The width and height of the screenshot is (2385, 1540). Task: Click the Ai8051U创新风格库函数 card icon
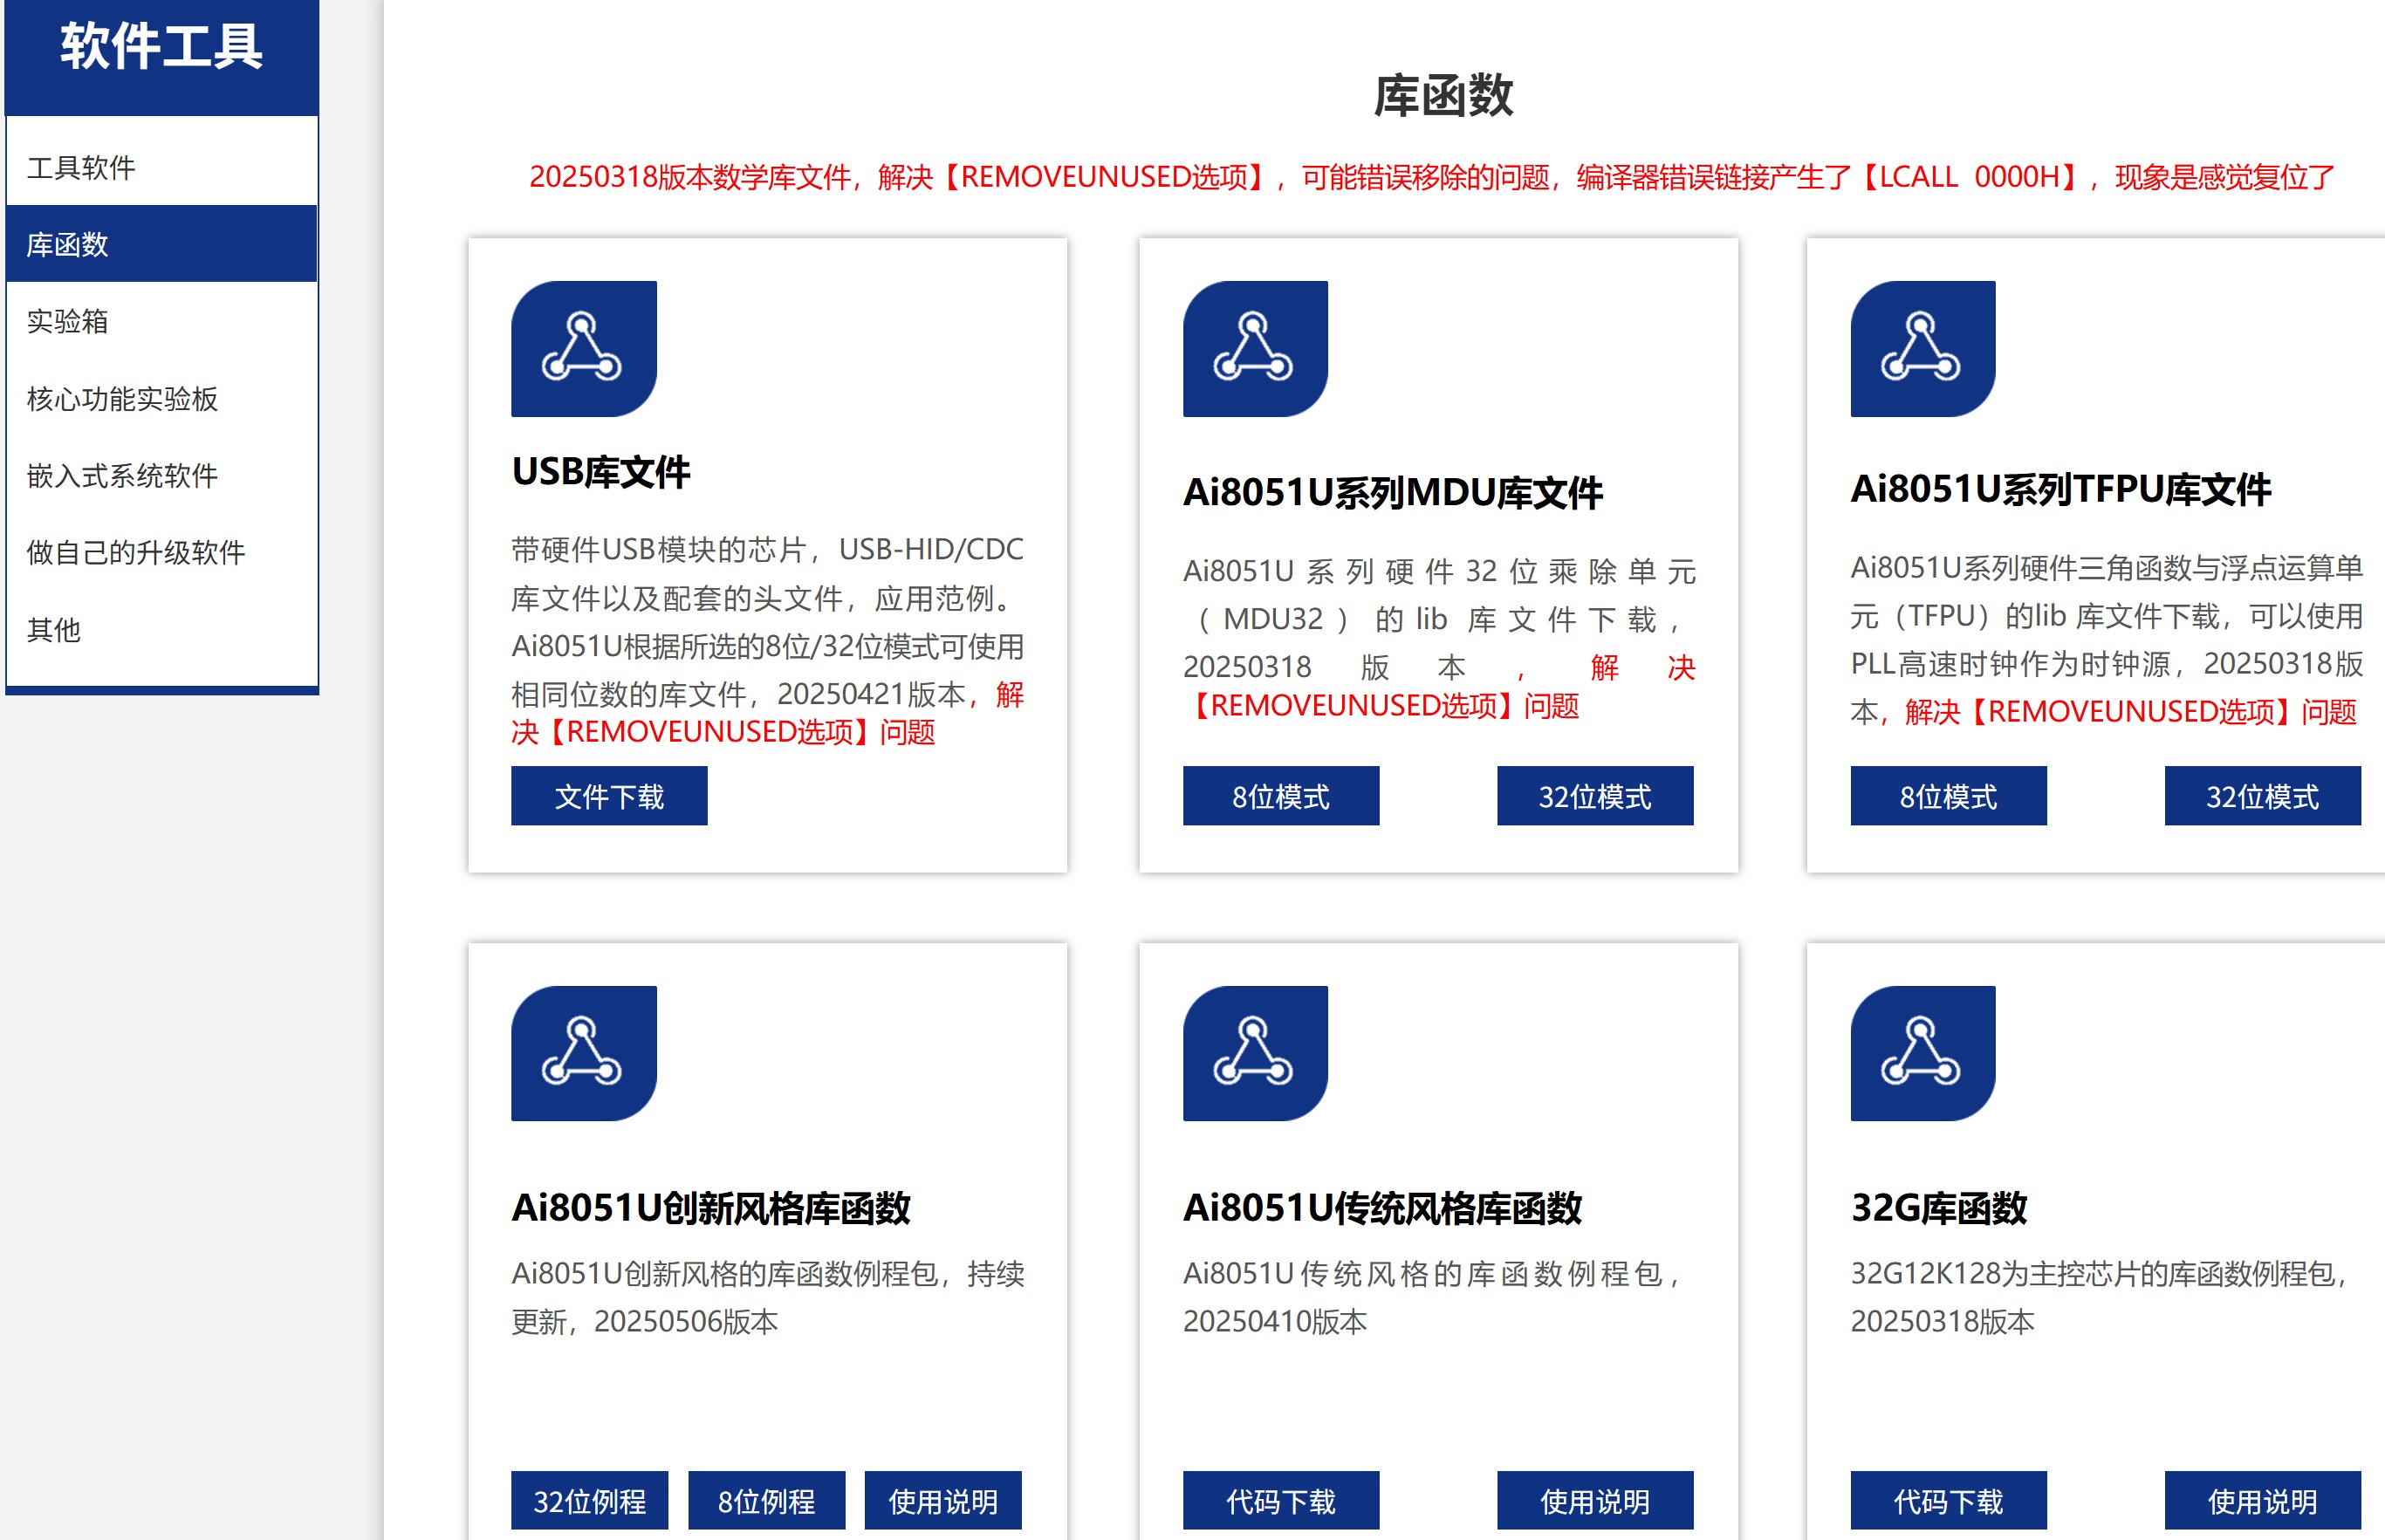pyautogui.click(x=583, y=1053)
